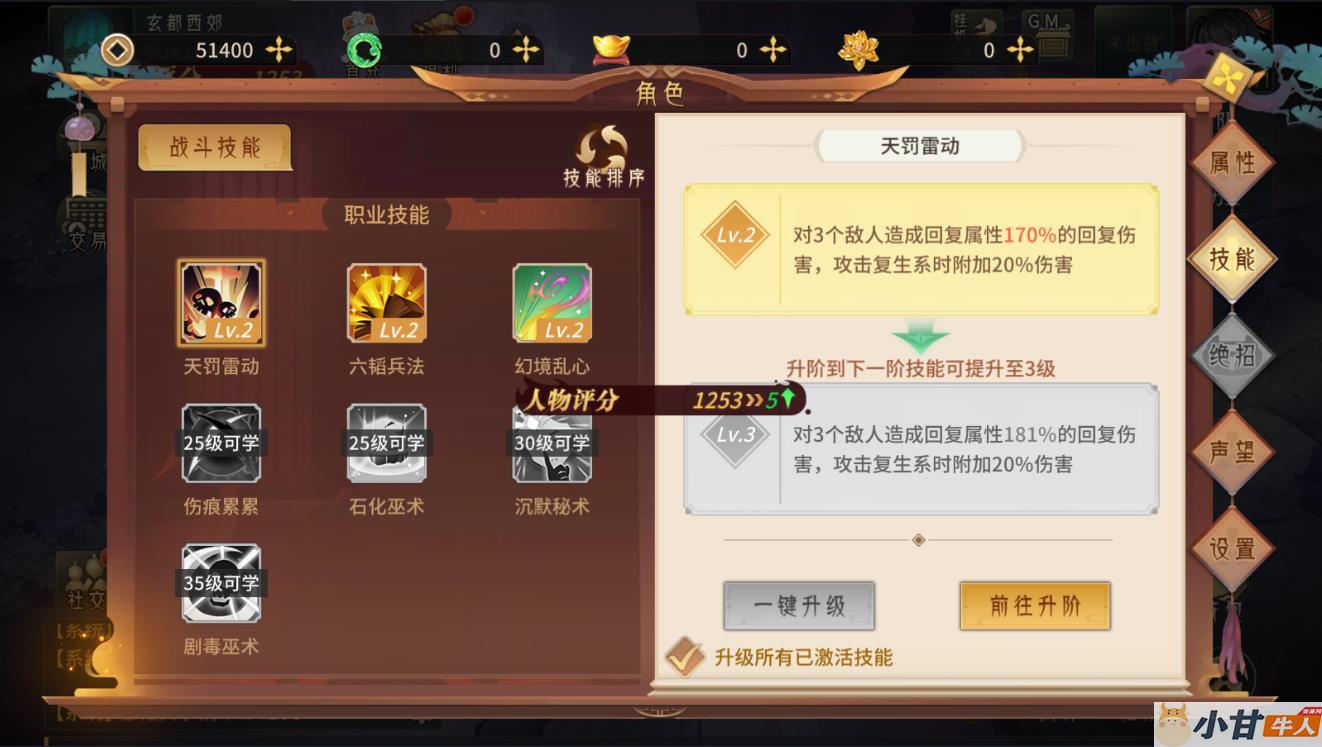
Task: Select the 幻境乱心 skill icon
Action: (552, 303)
